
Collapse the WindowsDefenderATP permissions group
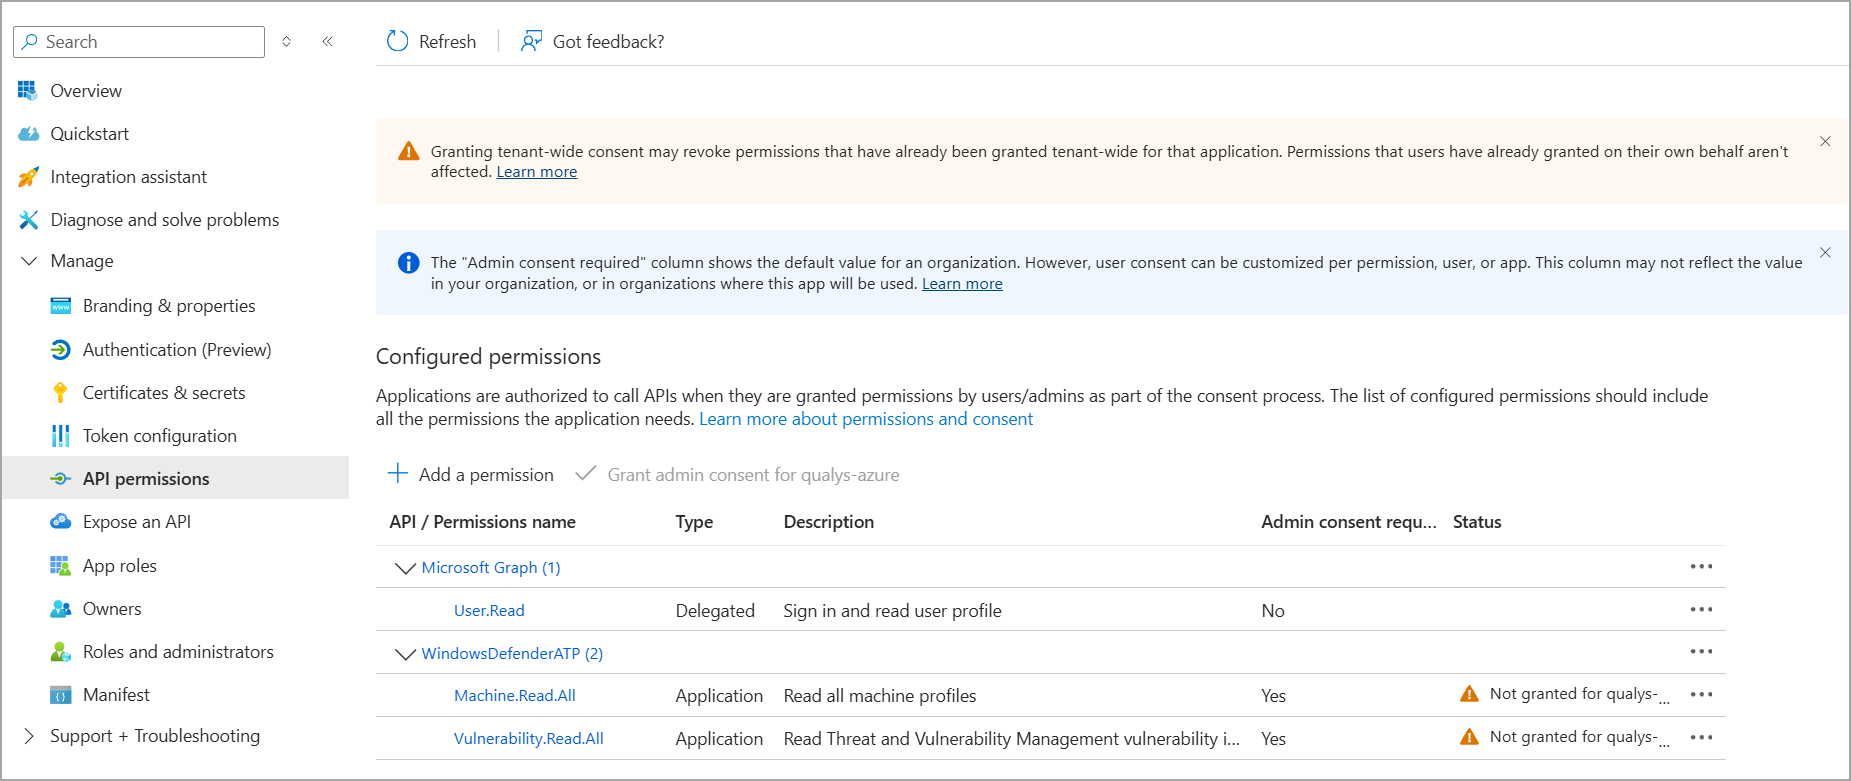[405, 654]
